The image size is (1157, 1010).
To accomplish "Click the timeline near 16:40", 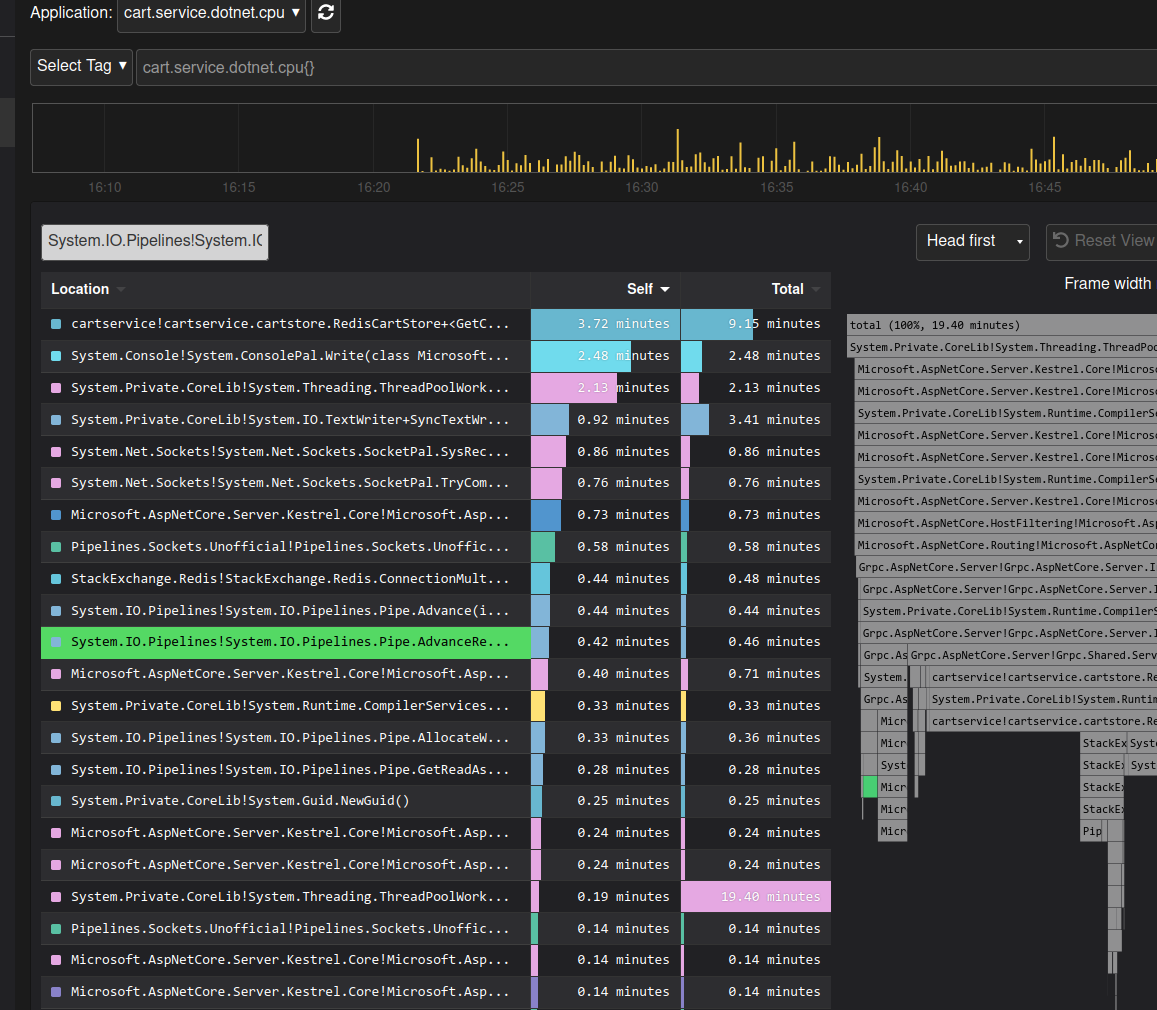I will [x=911, y=187].
